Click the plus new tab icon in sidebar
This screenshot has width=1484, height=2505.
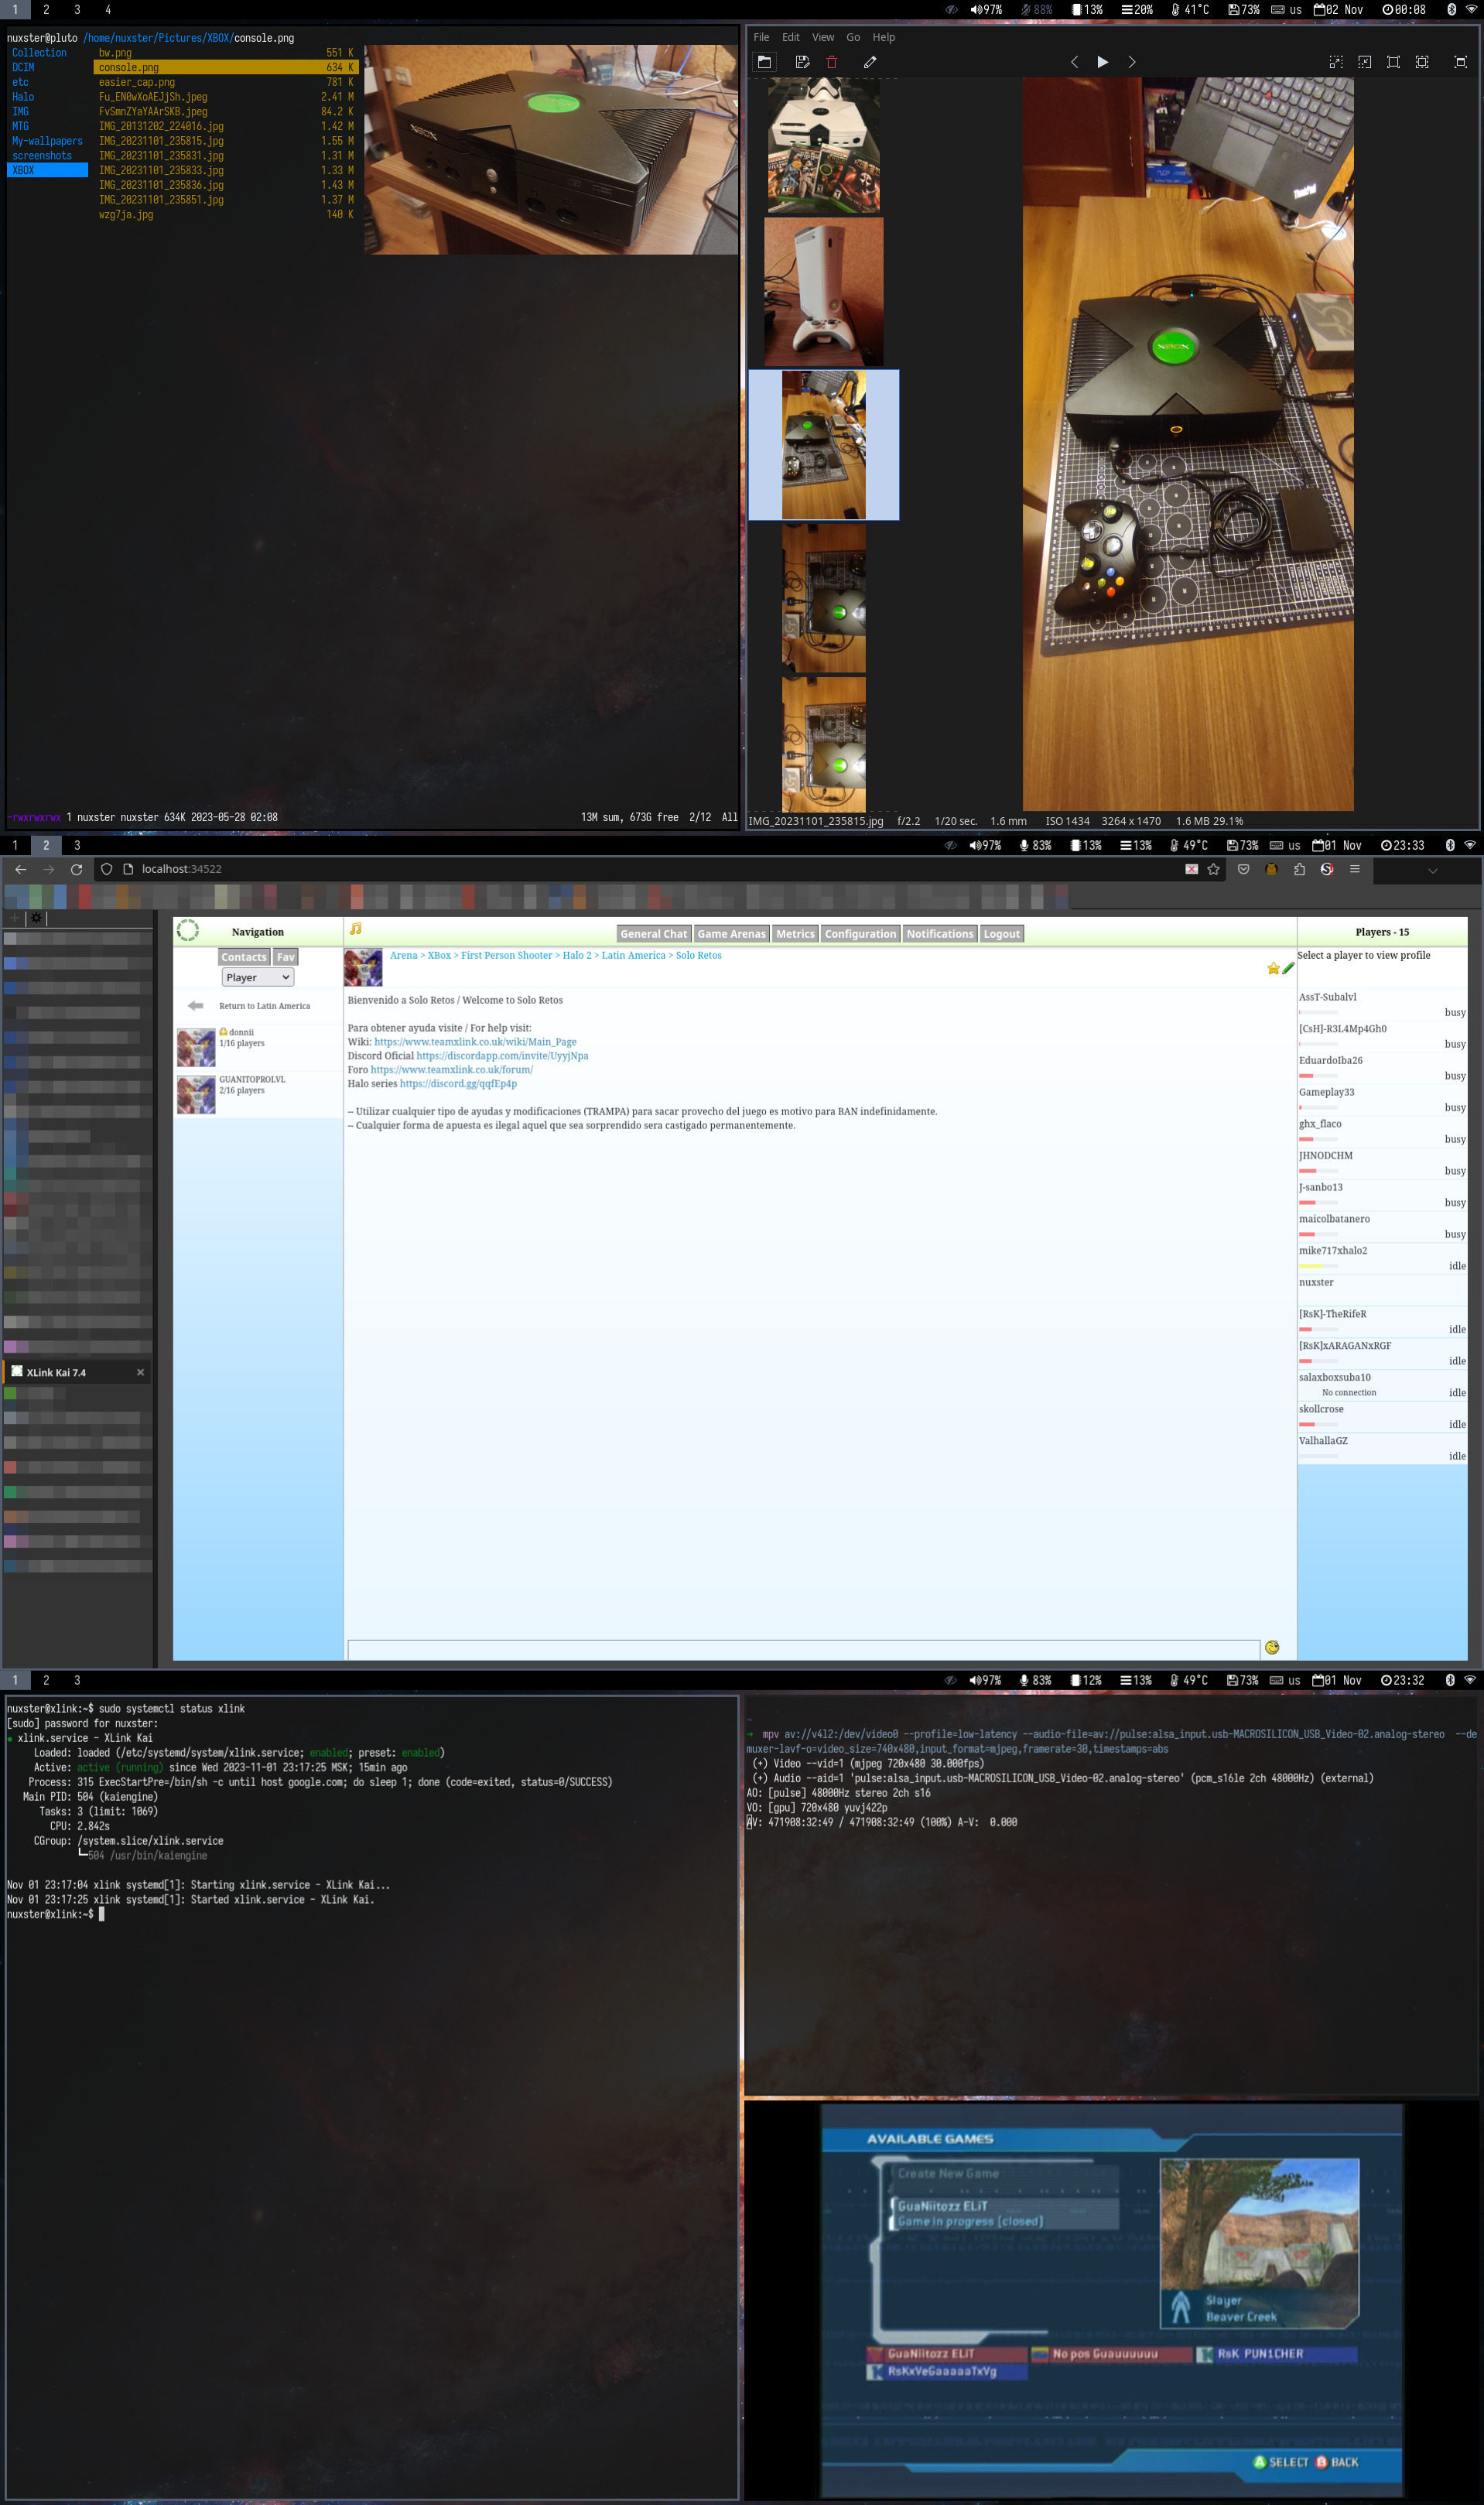14,918
